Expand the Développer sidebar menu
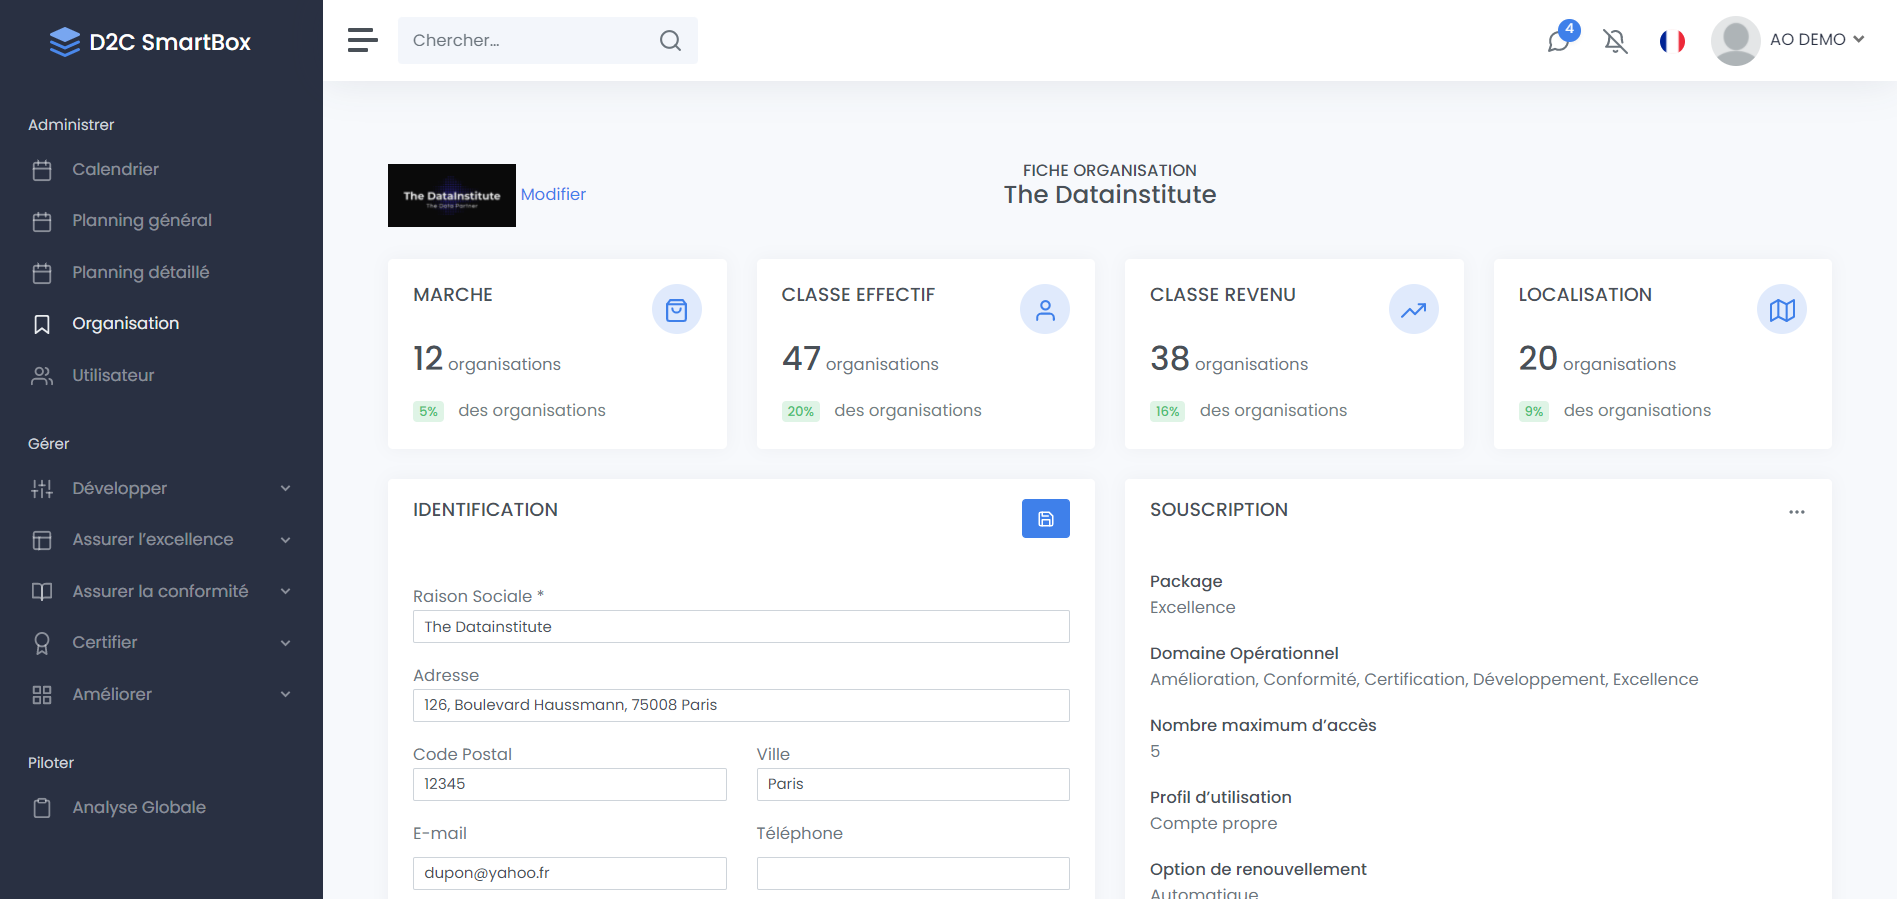This screenshot has width=1897, height=899. tap(160, 488)
